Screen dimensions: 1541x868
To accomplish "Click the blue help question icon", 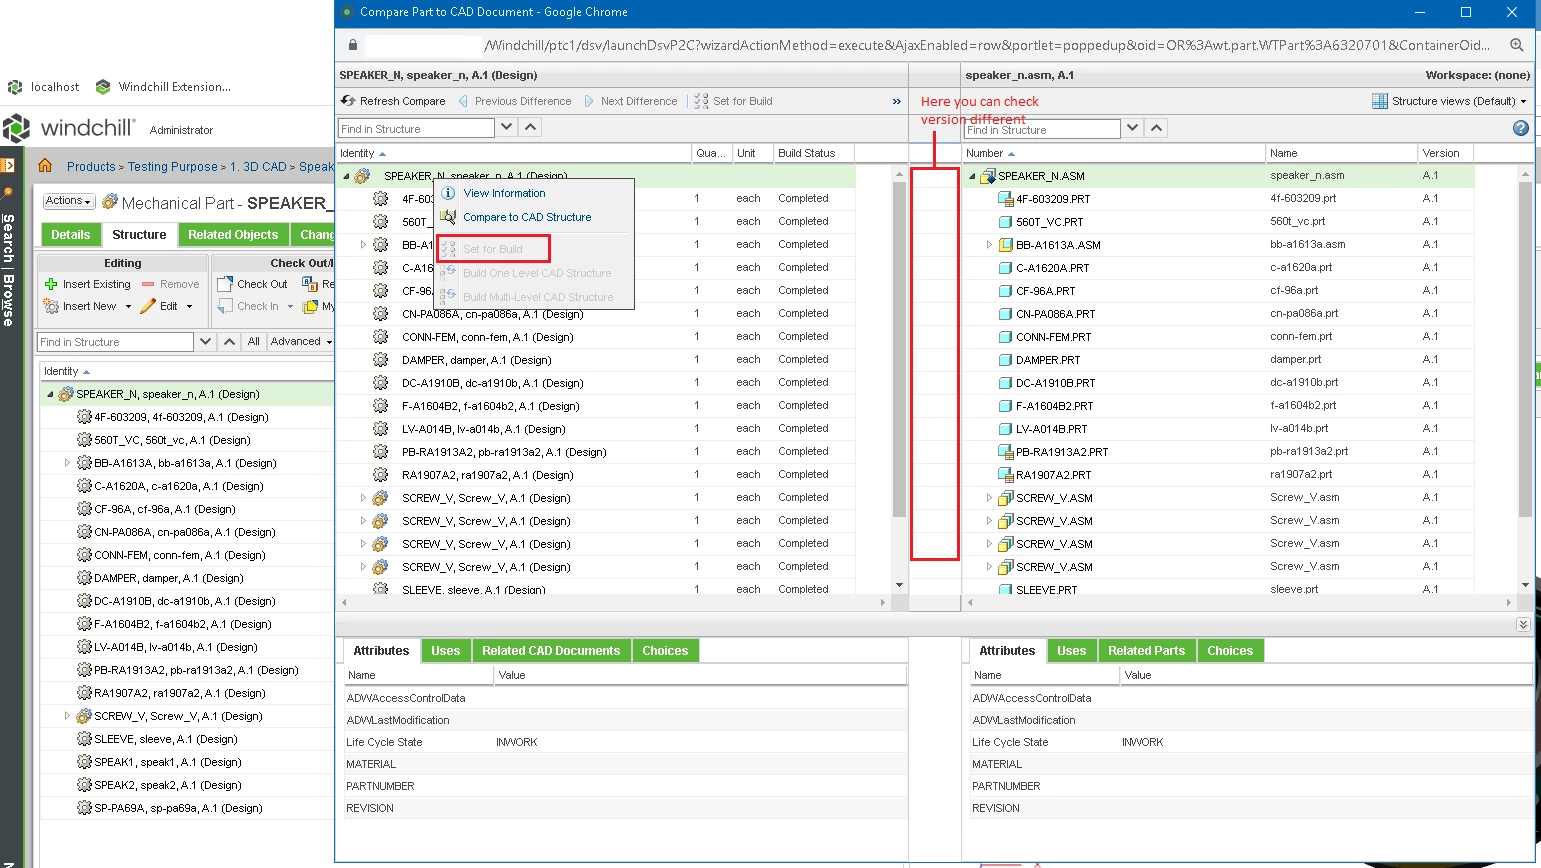I will tap(1521, 128).
